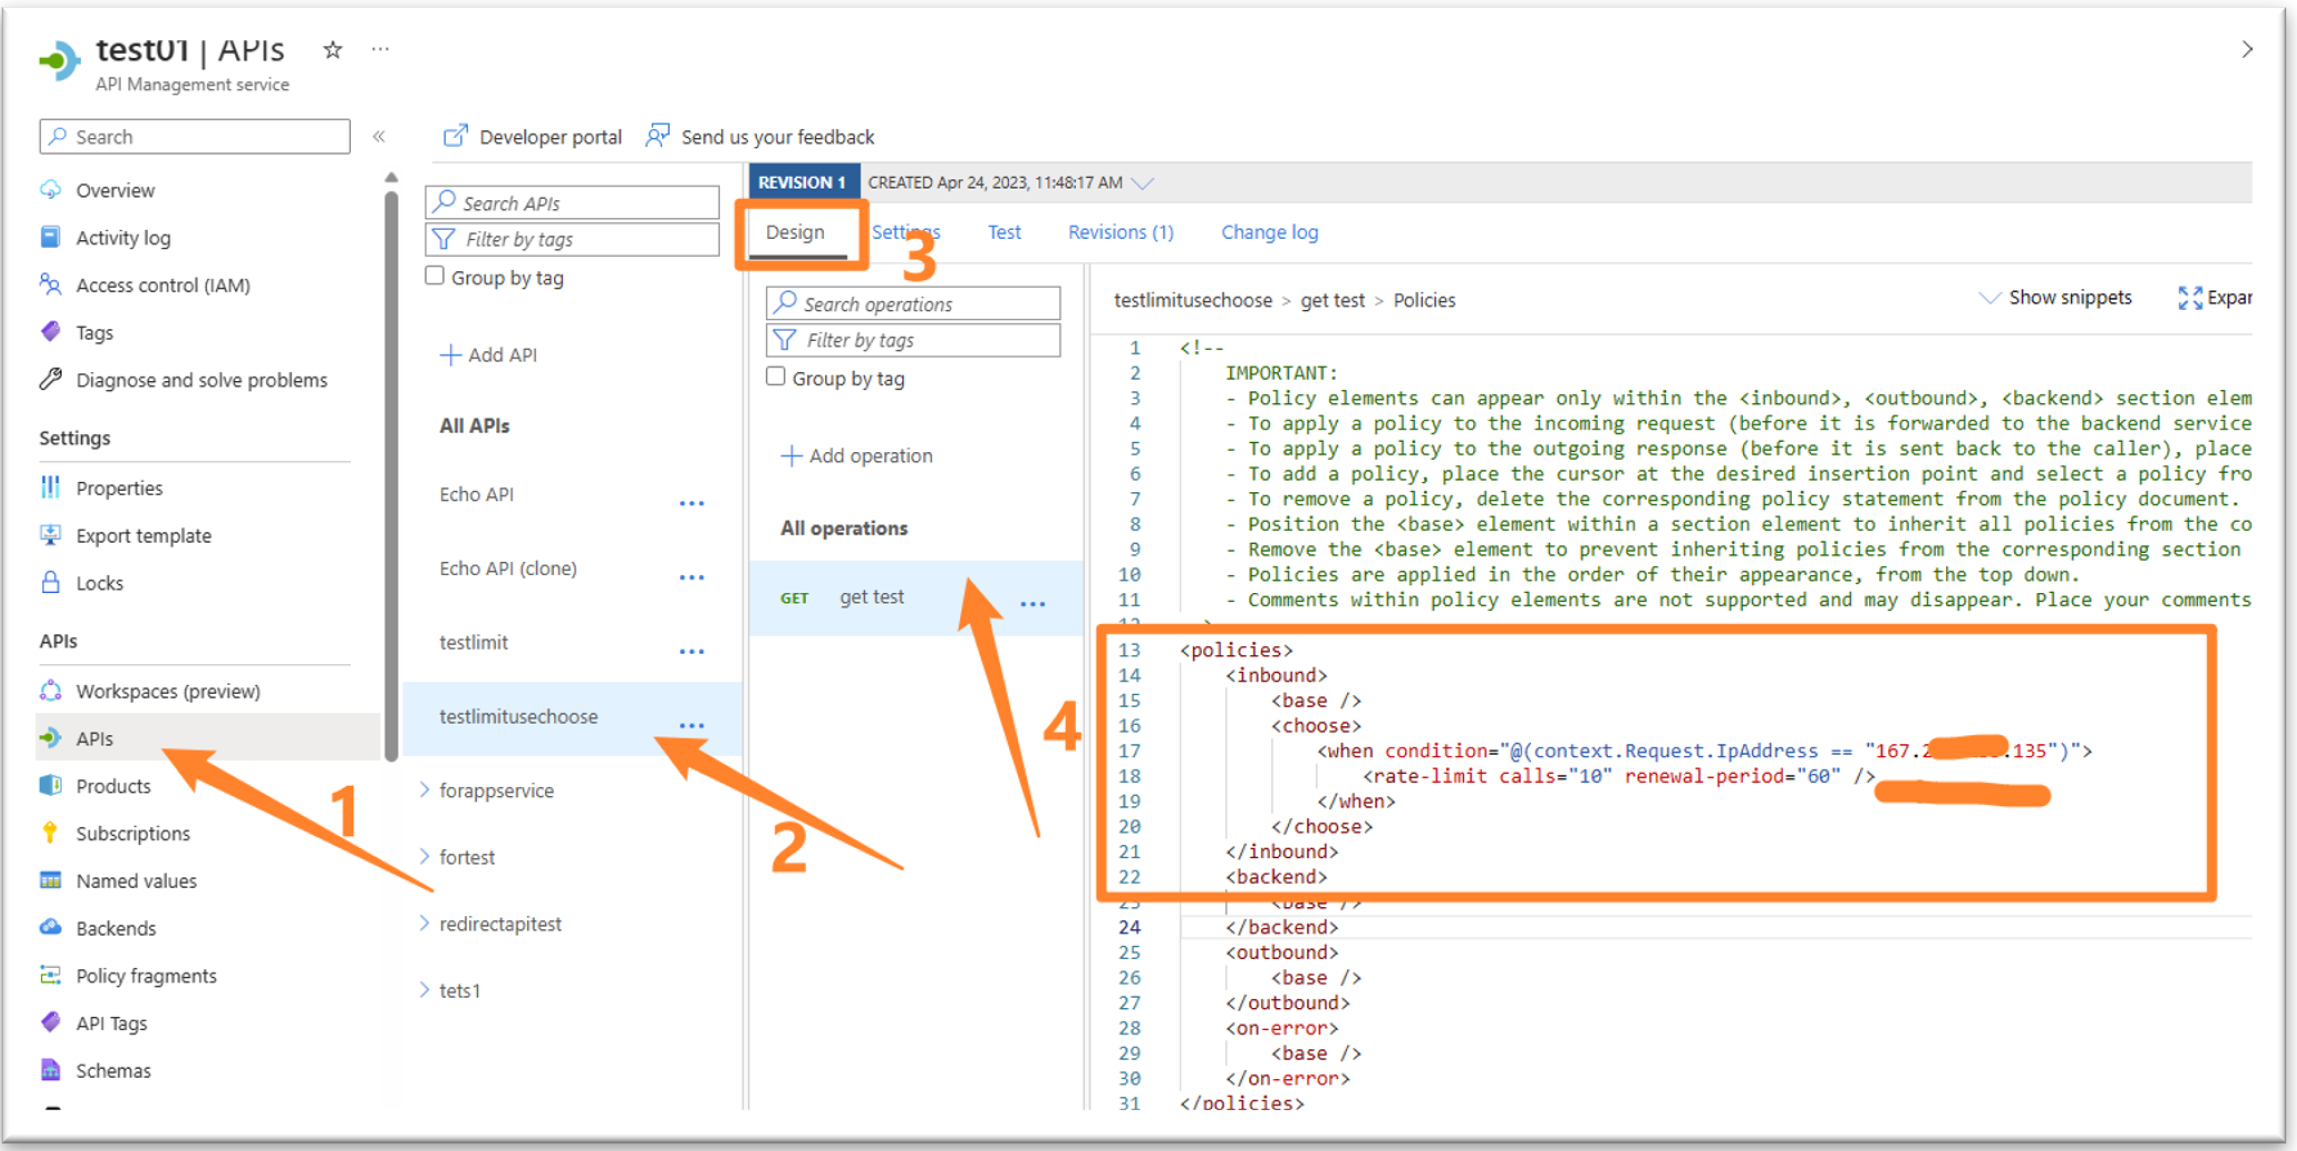This screenshot has width=2297, height=1151.
Task: Collapse the sidebar with double-chevron icon
Action: 379,137
